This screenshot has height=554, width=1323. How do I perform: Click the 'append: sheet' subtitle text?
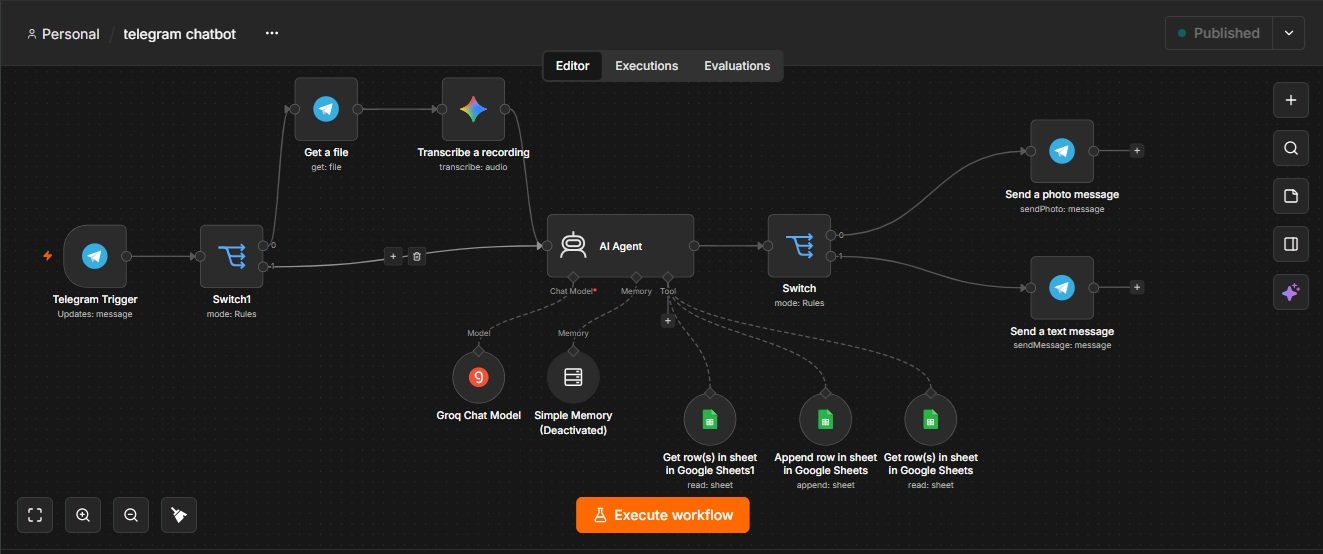coord(825,485)
